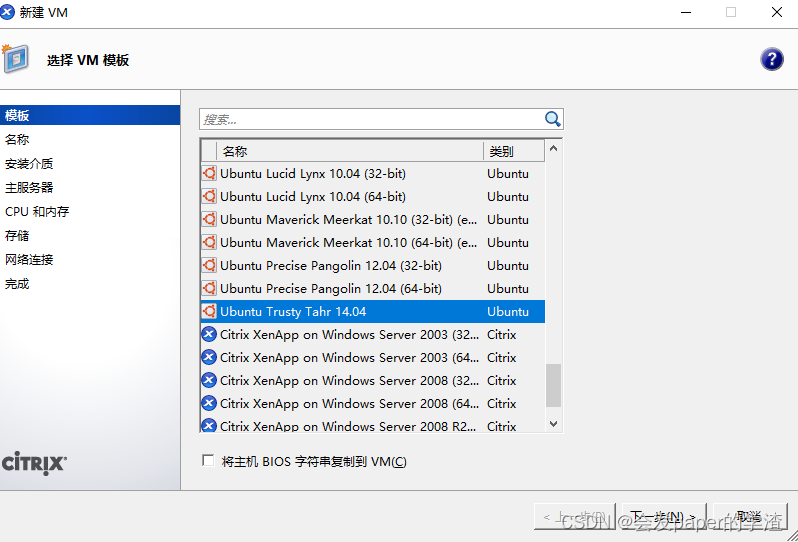Image resolution: width=798 pixels, height=542 pixels.
Task: Select Ubuntu Trusty Tahr 14.04 template name
Action: (293, 311)
